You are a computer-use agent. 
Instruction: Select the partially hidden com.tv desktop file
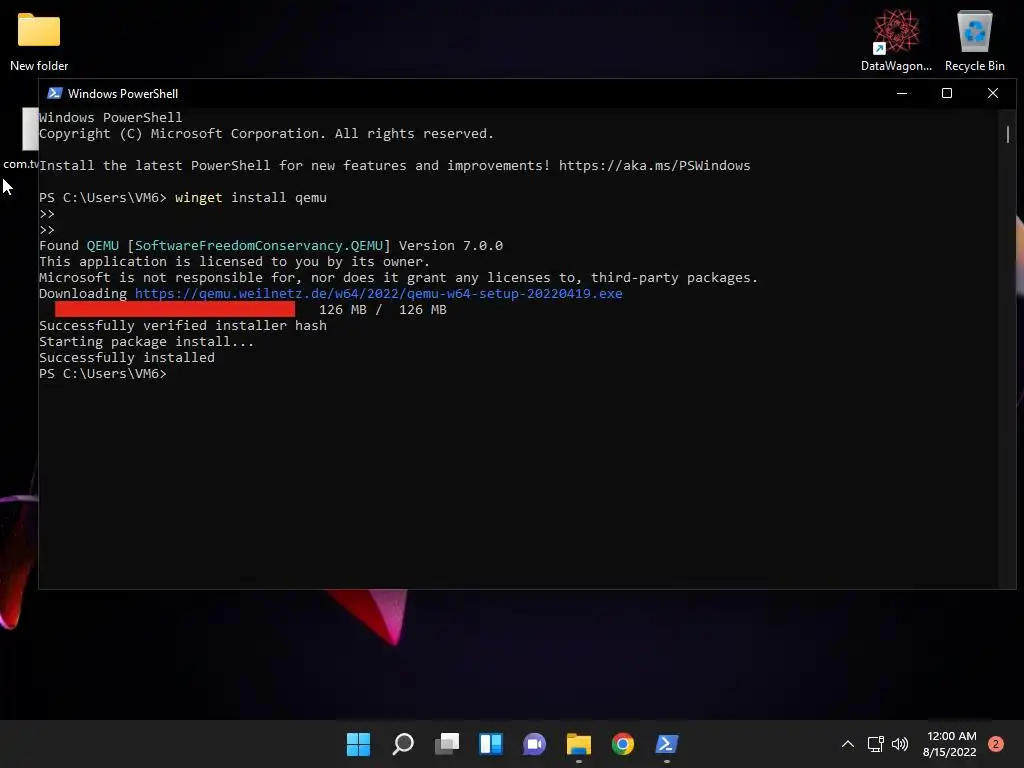click(x=21, y=138)
